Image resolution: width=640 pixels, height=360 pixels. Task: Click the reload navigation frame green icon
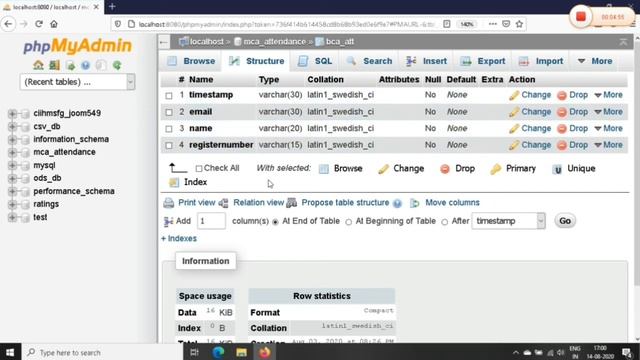click(x=117, y=65)
